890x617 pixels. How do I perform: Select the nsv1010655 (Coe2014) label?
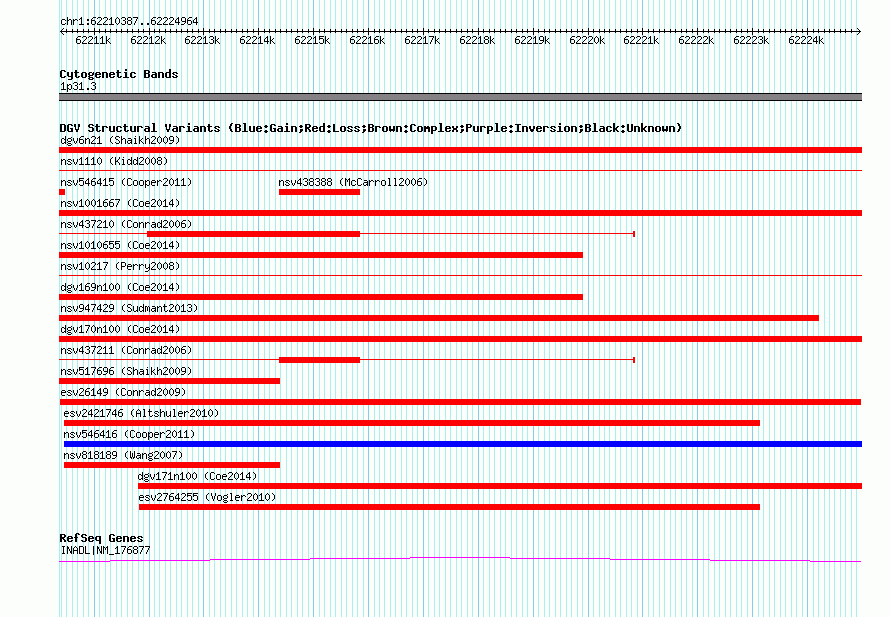click(x=120, y=245)
